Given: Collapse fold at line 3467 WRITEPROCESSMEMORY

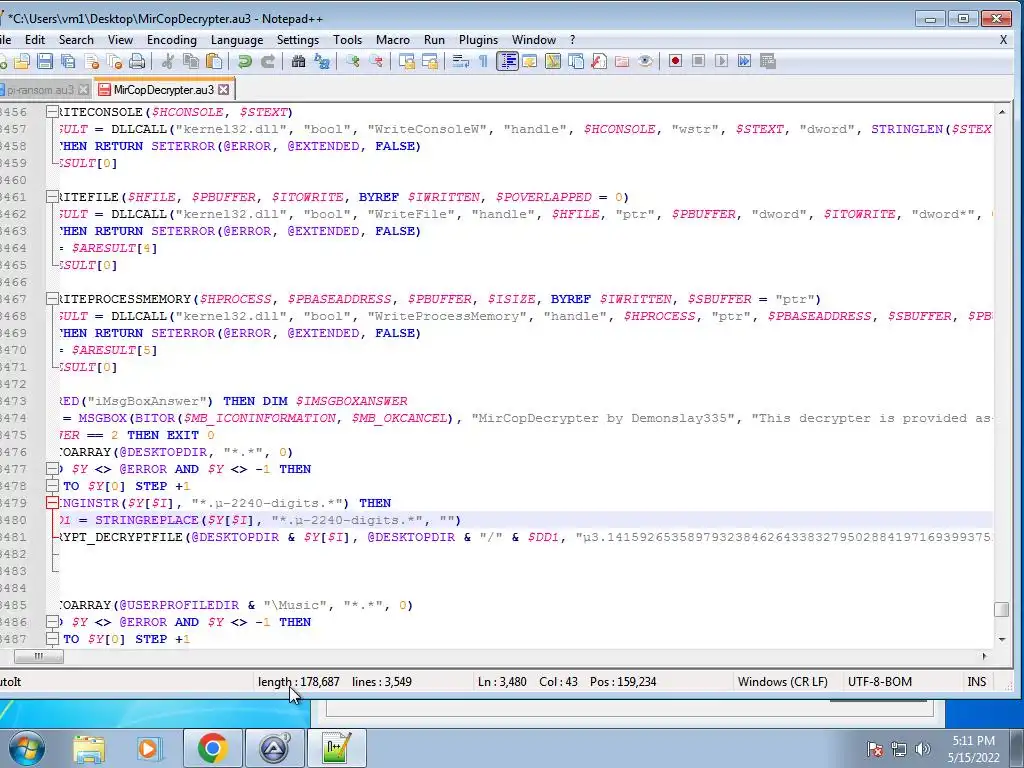Looking at the screenshot, I should (52, 299).
